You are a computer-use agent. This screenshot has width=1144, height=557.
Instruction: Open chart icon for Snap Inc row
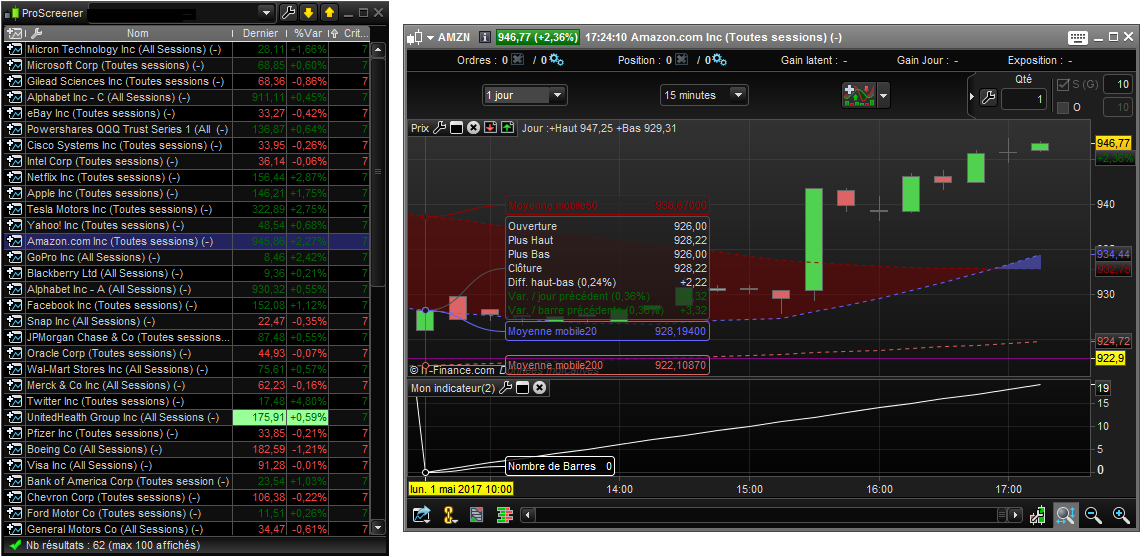(15, 321)
